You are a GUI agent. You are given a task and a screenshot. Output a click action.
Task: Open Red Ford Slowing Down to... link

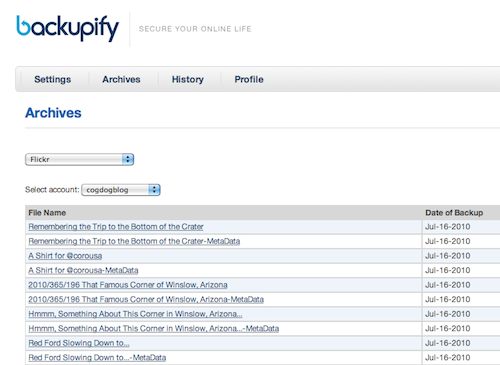79,343
